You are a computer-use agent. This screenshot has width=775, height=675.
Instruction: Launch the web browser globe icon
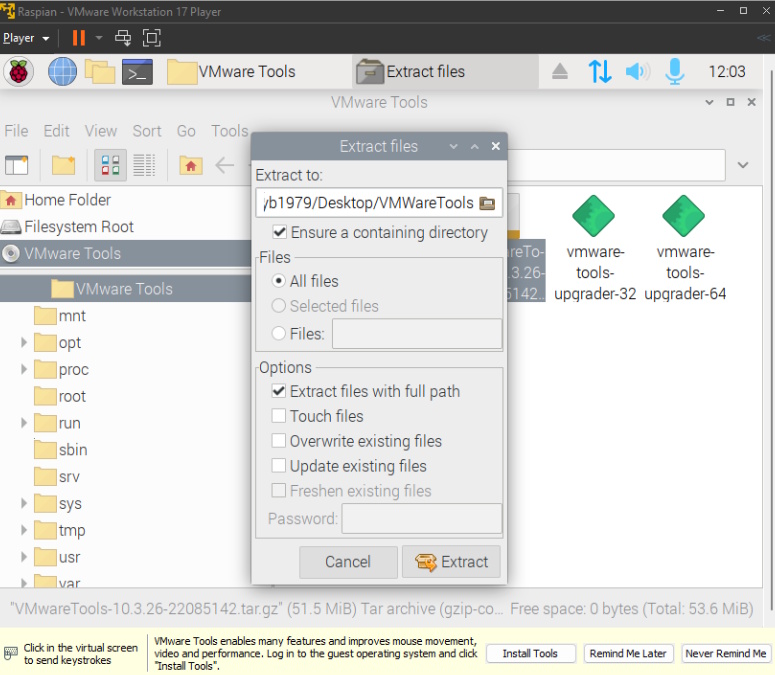[x=62, y=71]
